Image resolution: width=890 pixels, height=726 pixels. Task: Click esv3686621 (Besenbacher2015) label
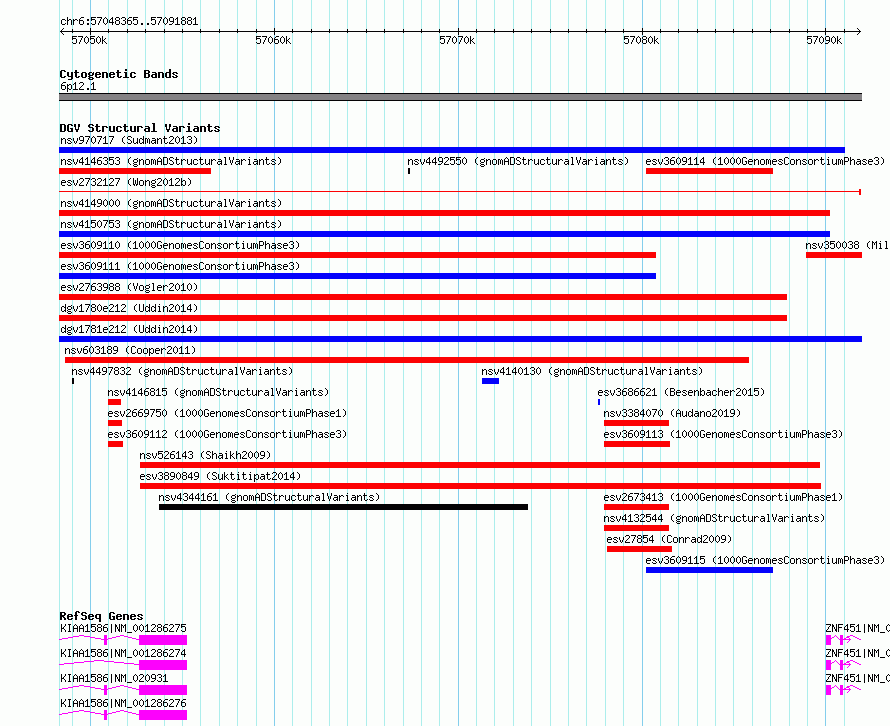(681, 392)
